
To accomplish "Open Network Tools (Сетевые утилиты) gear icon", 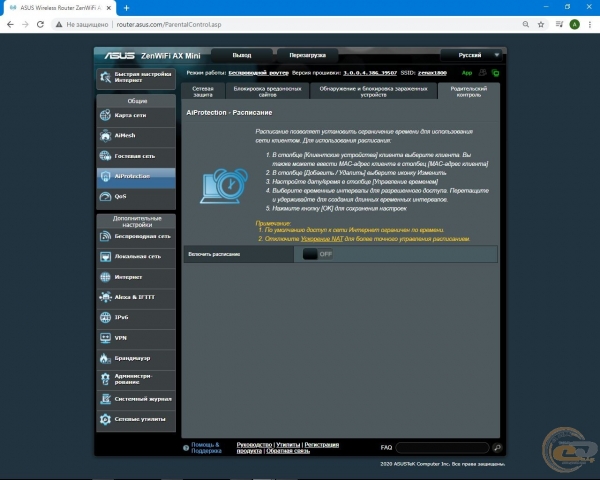I will pyautogui.click(x=105, y=419).
